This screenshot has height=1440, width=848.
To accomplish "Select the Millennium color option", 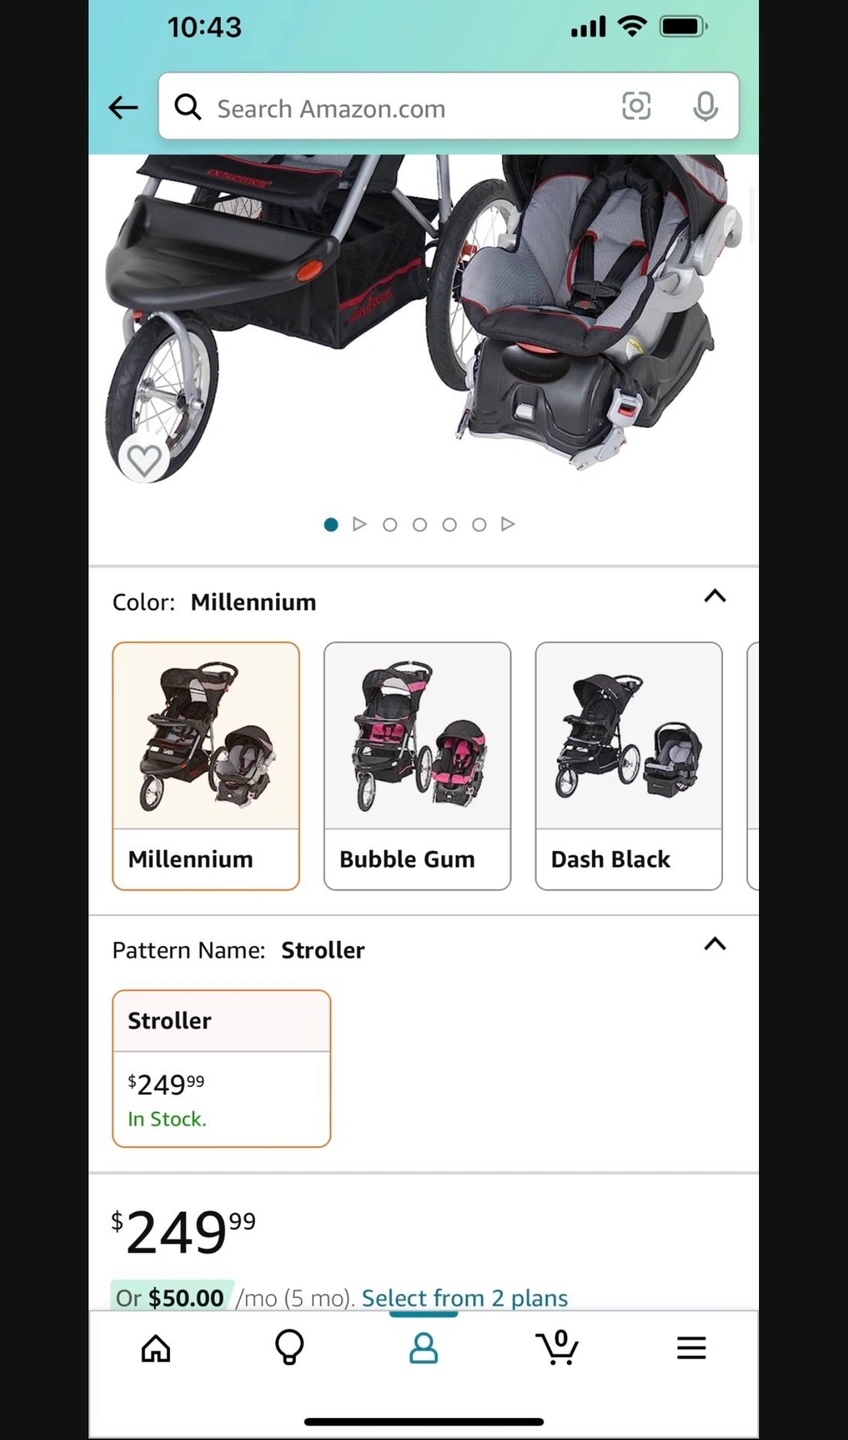I will 206,766.
